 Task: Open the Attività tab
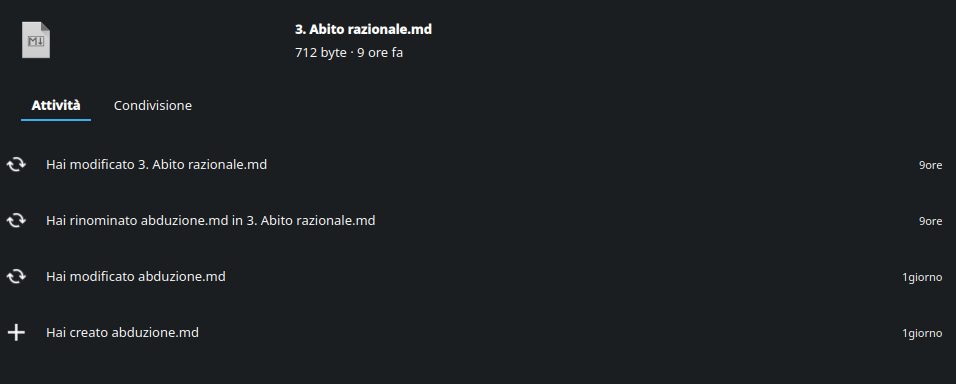click(56, 105)
